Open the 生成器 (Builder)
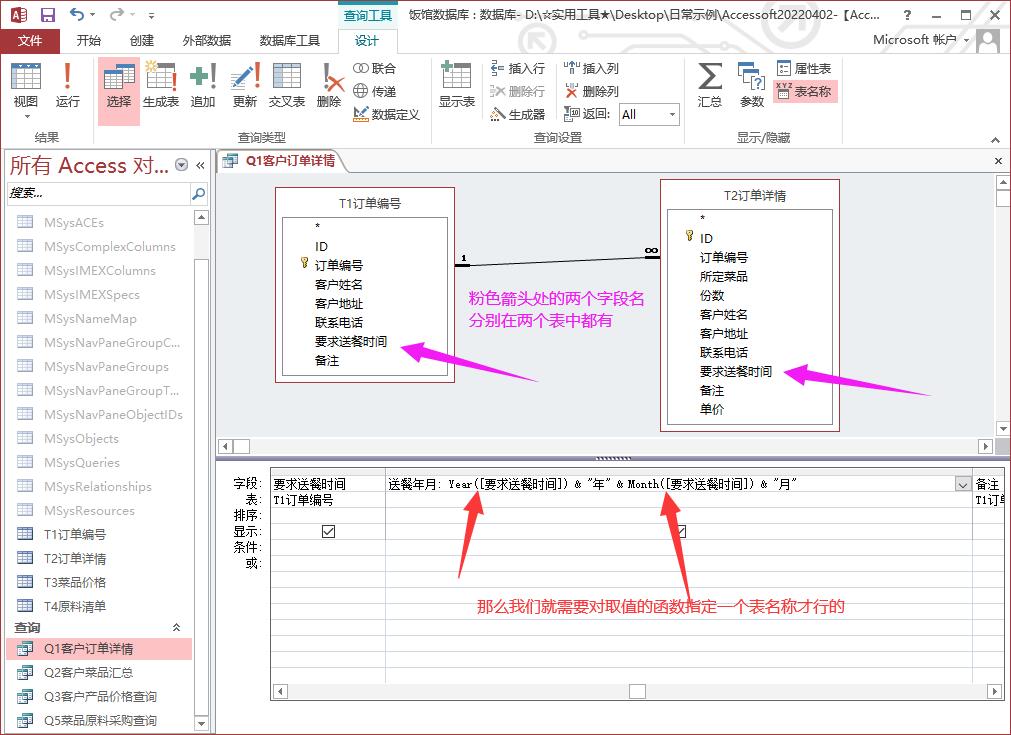This screenshot has width=1011, height=735. tap(518, 114)
